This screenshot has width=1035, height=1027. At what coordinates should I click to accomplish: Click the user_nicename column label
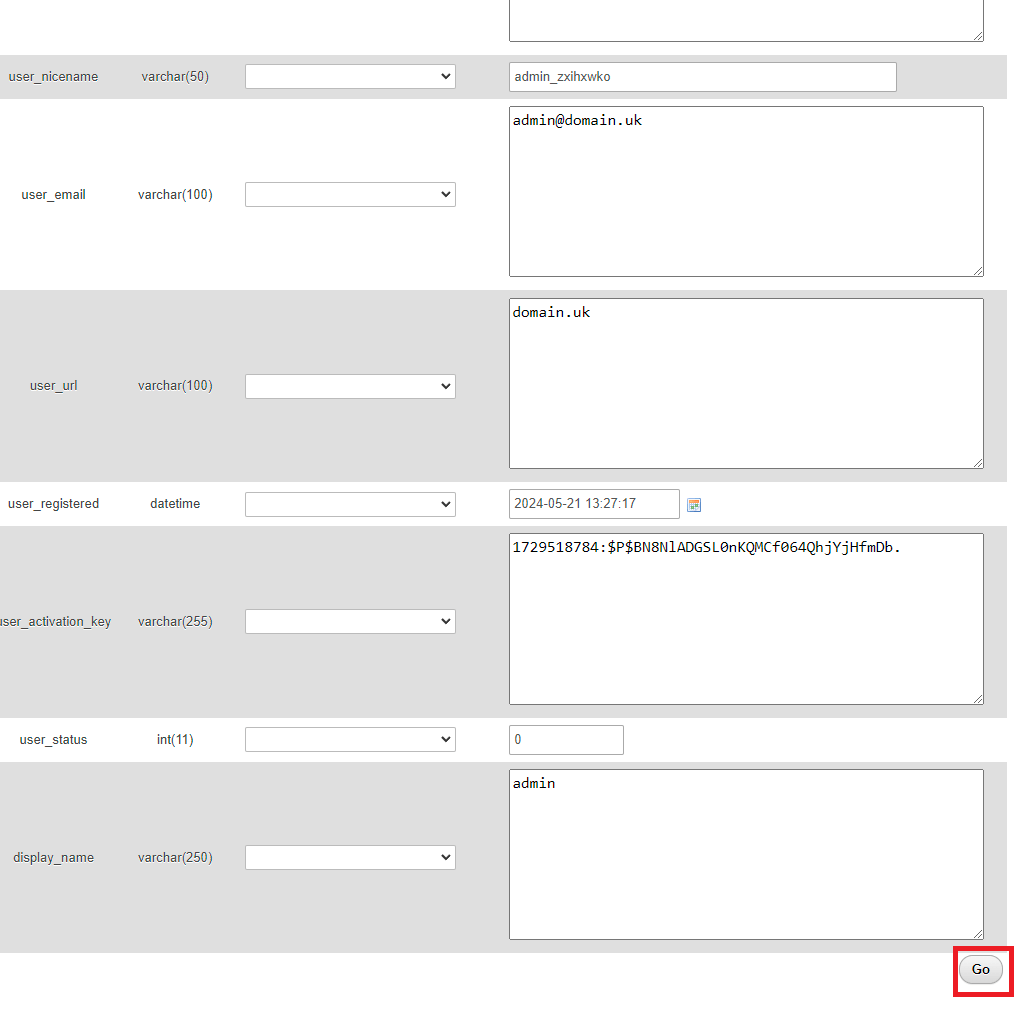(53, 77)
